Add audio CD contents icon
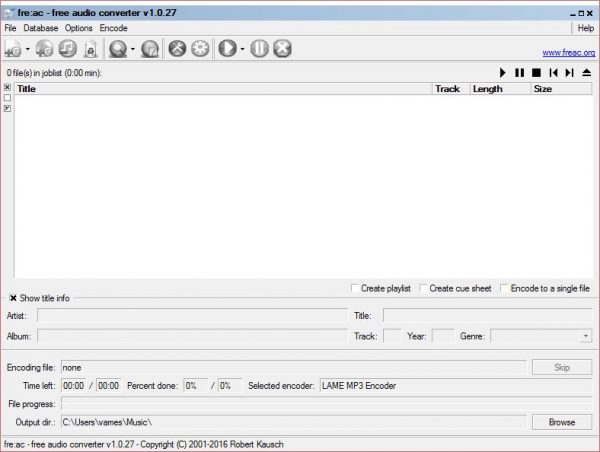 click(x=45, y=49)
